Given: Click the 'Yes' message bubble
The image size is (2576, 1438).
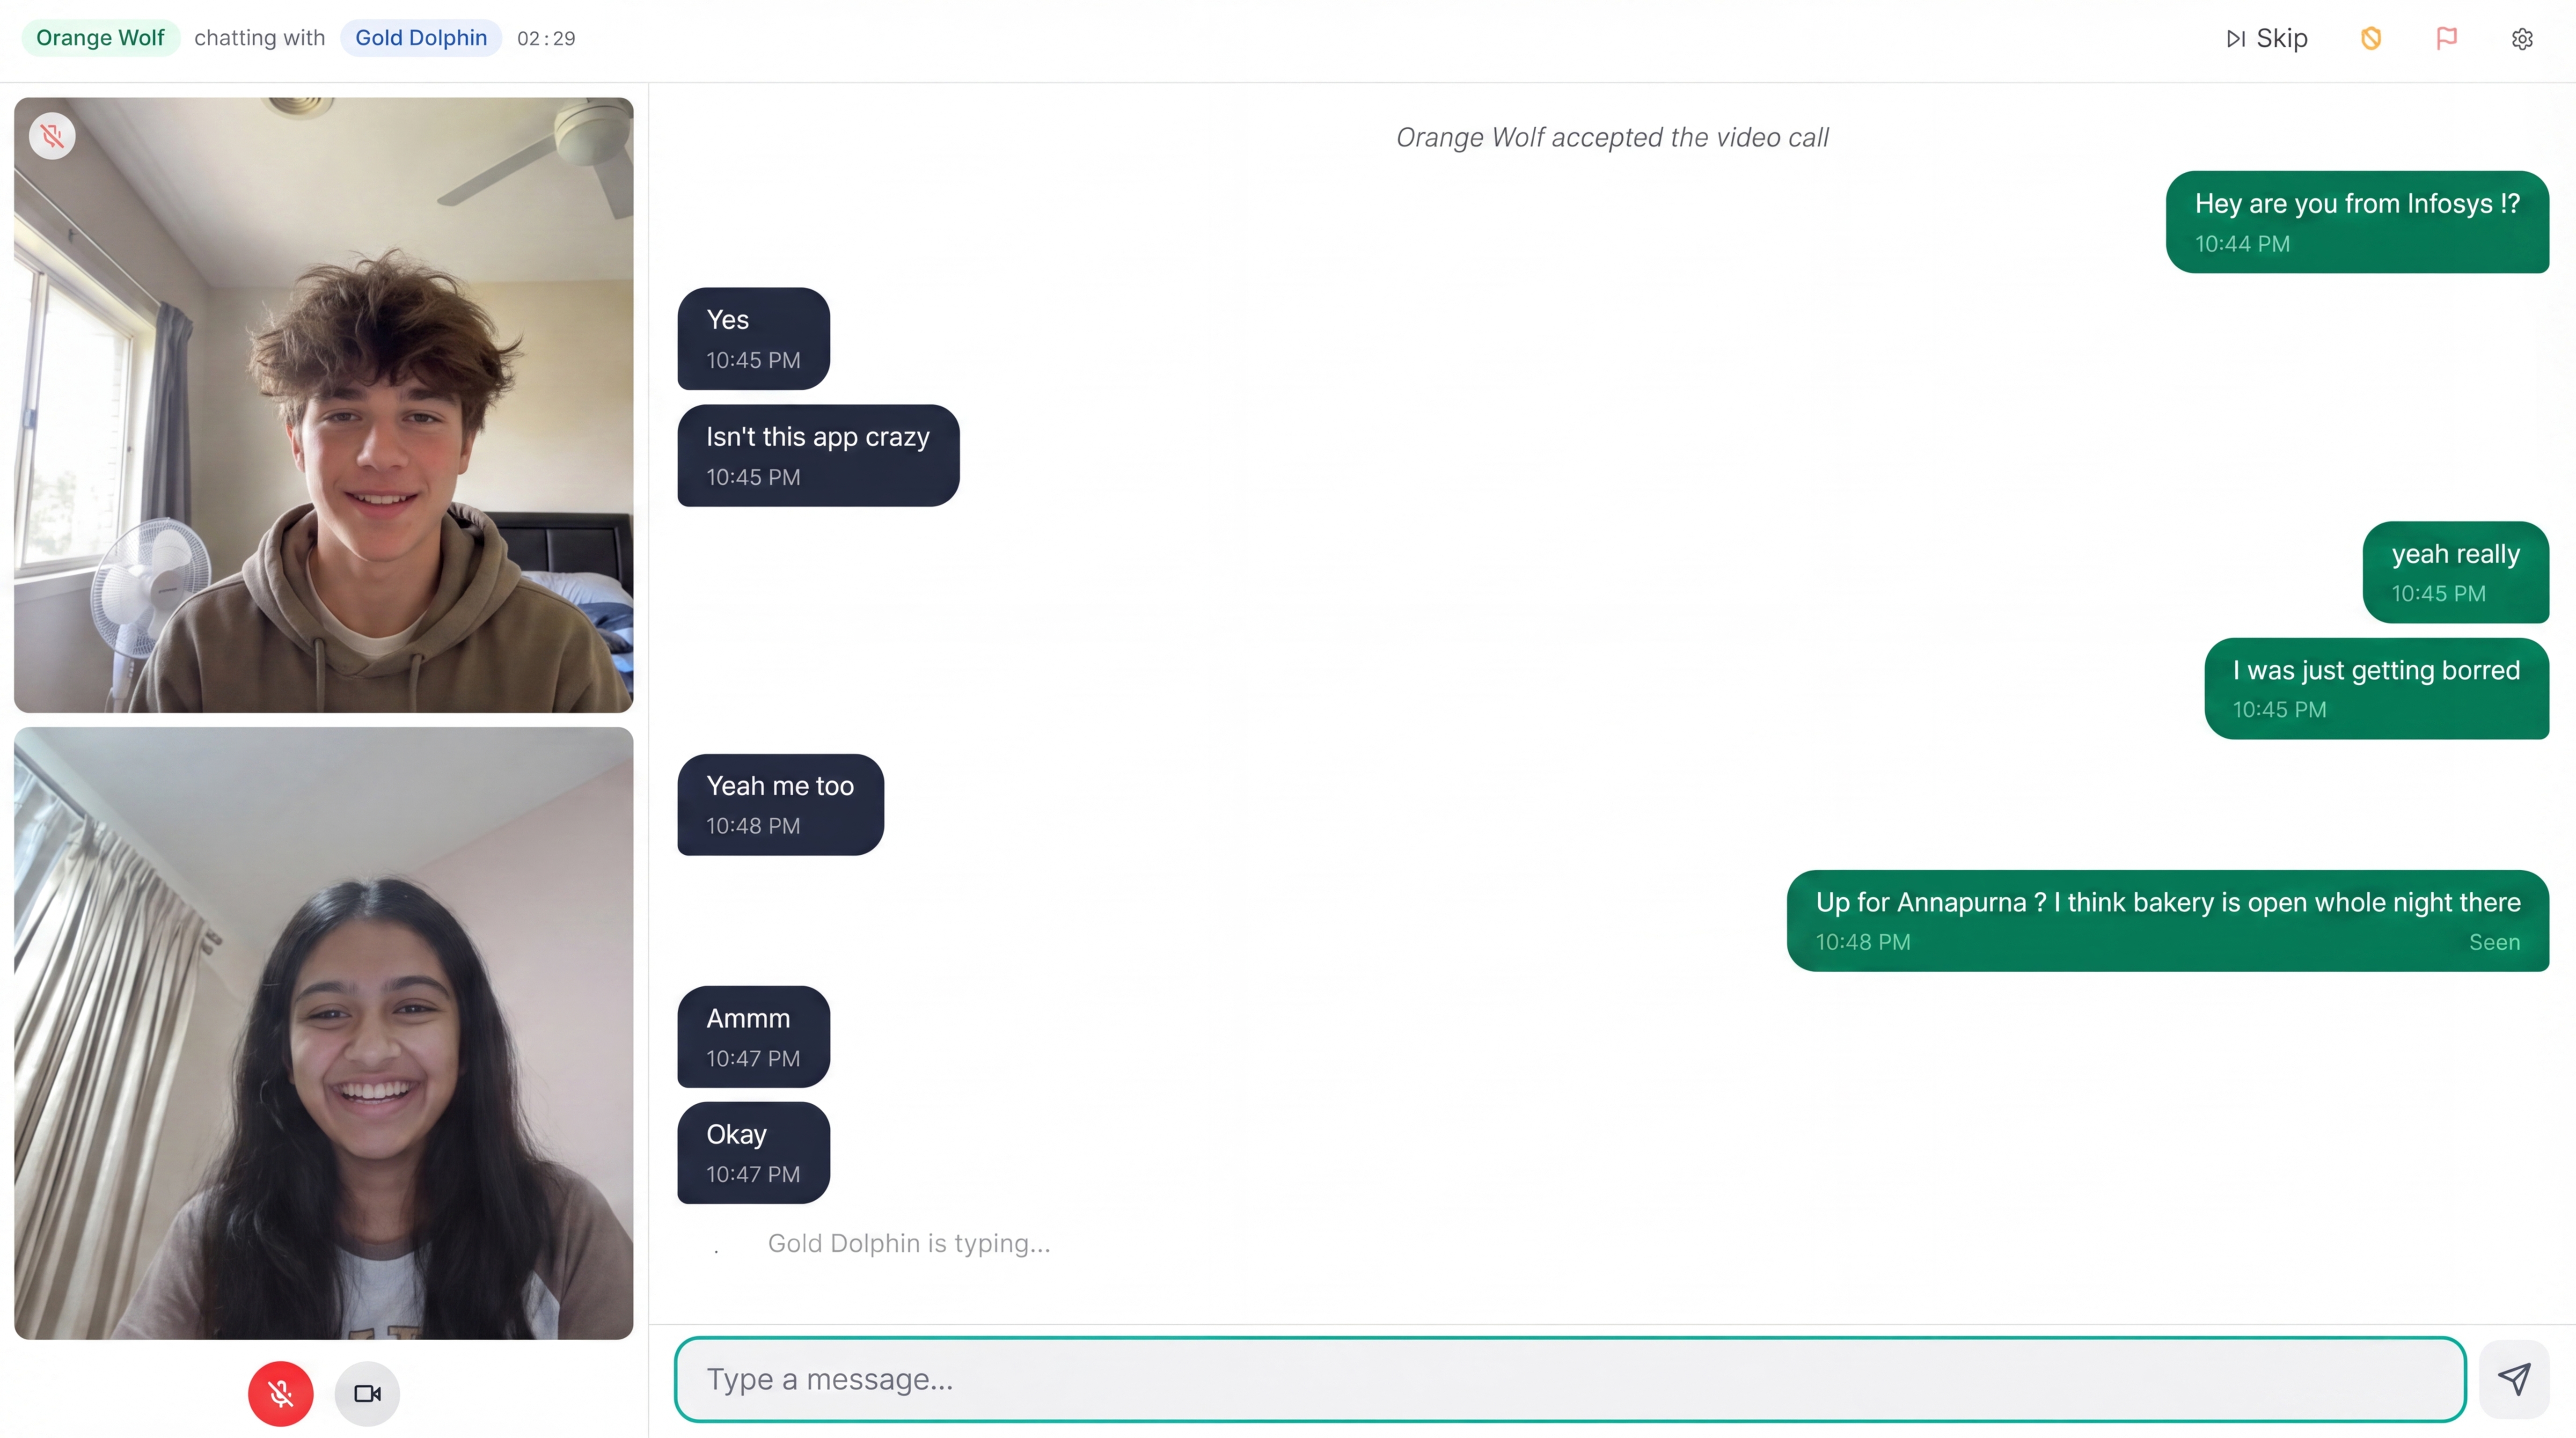Looking at the screenshot, I should [x=753, y=338].
